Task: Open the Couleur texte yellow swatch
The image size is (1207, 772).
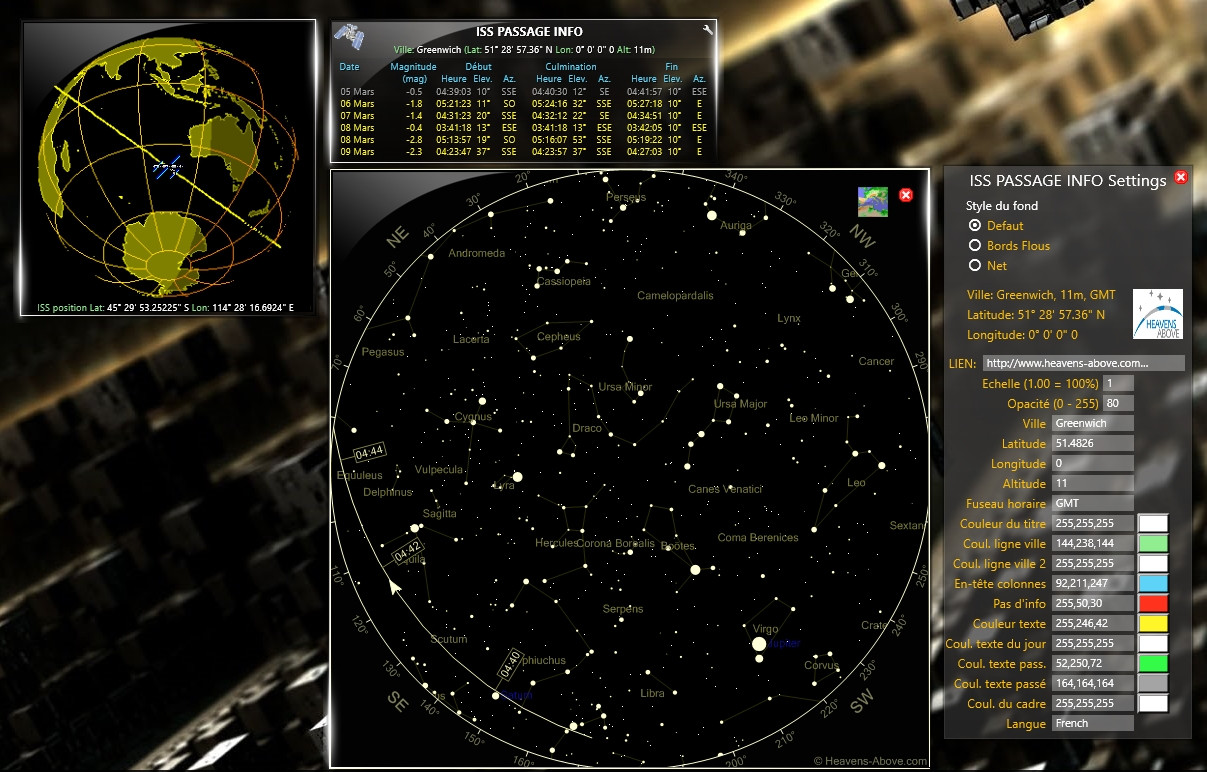Action: click(x=1154, y=623)
